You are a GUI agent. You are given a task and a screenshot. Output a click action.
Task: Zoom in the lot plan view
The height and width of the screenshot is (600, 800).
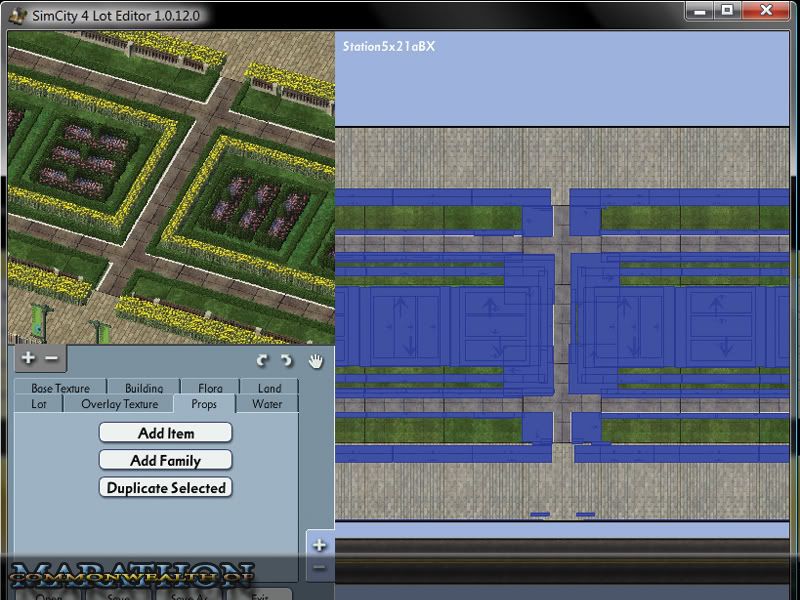(319, 545)
